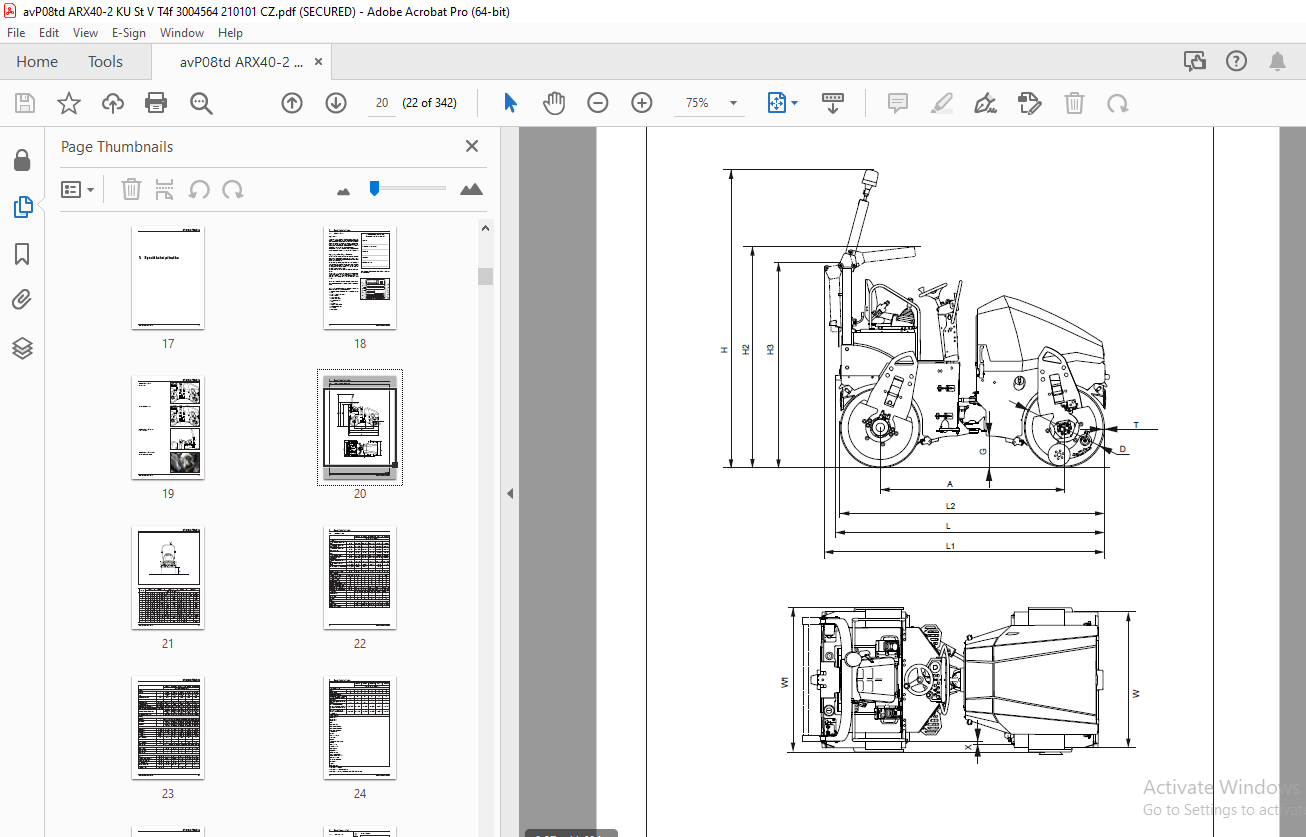Open Bookmarks panel in sidebar
The image size is (1306, 837).
coord(22,254)
